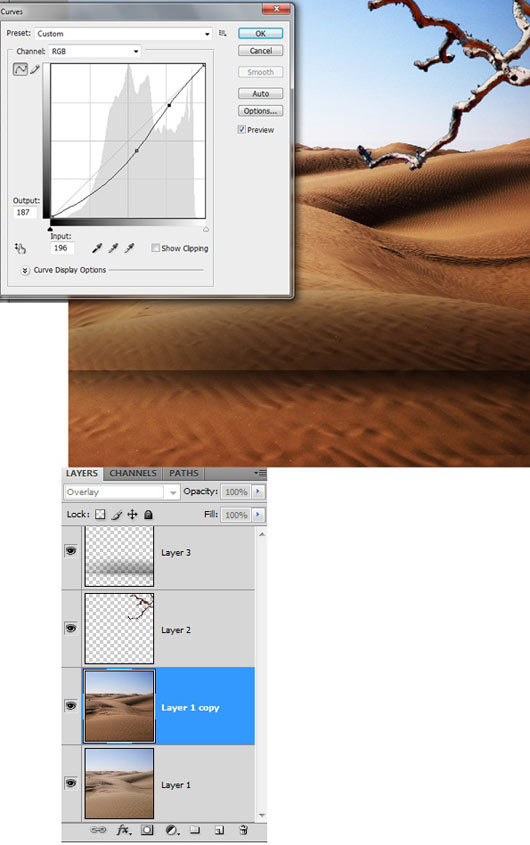
Task: Hide Layer 1 with its eye icon
Action: 71,783
